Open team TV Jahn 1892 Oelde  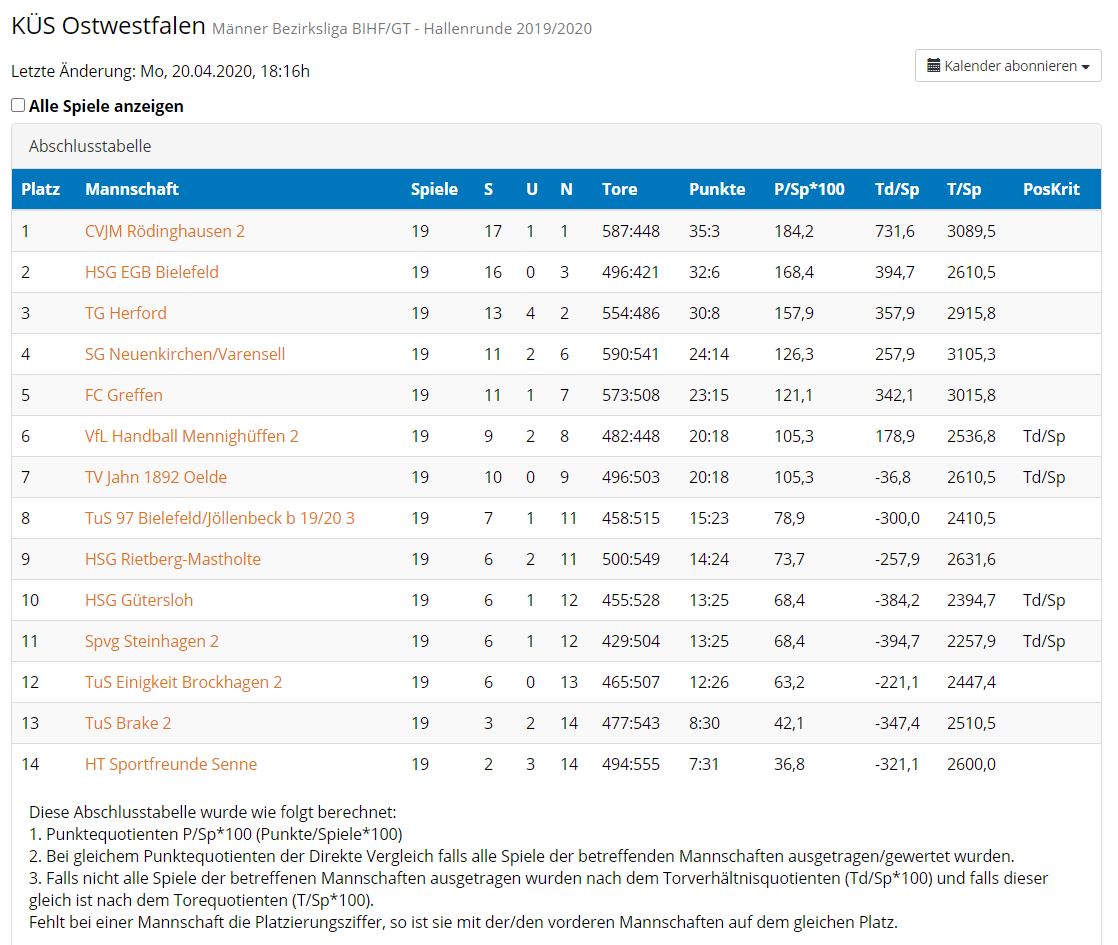[x=155, y=477]
